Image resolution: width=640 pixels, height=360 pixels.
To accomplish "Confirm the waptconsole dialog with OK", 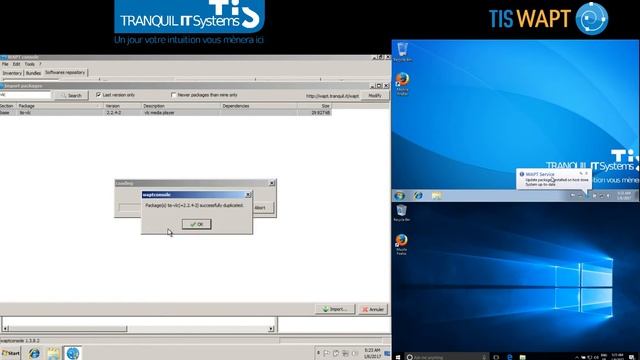I will [x=196, y=224].
